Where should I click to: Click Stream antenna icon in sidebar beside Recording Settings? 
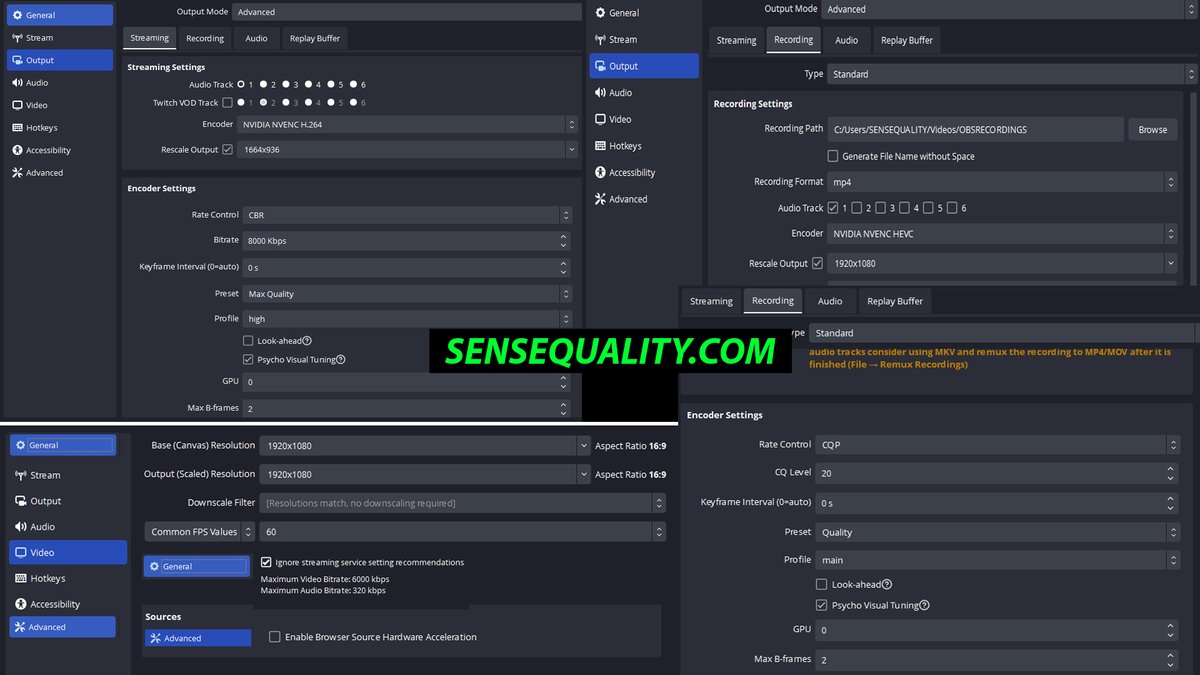[x=600, y=39]
